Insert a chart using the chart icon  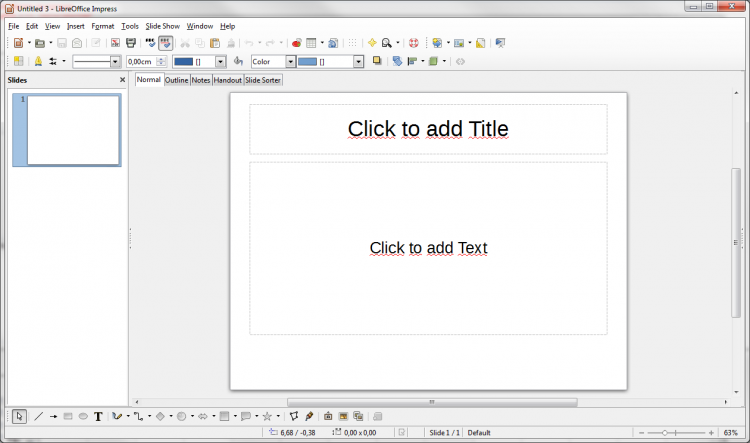click(x=297, y=43)
